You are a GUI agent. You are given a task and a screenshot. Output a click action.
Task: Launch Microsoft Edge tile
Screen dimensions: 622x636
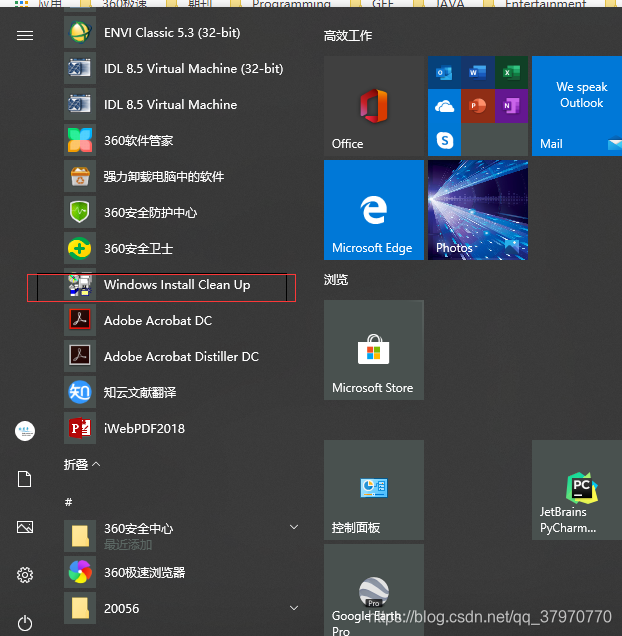coord(374,210)
